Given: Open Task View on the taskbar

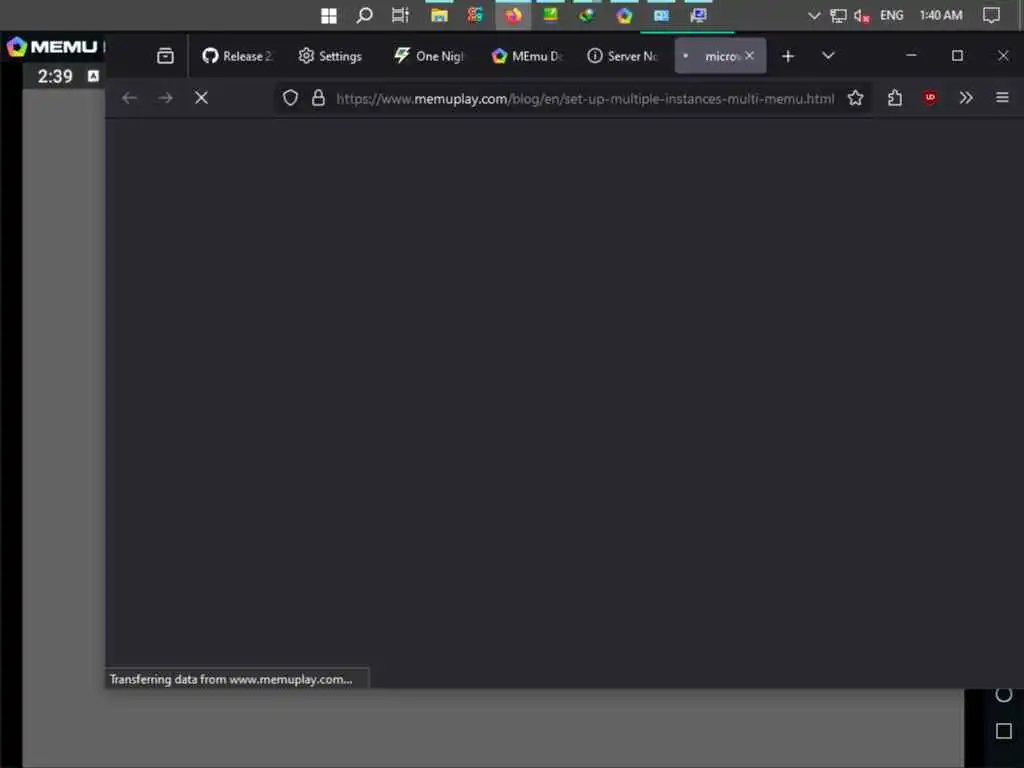Looking at the screenshot, I should point(400,15).
